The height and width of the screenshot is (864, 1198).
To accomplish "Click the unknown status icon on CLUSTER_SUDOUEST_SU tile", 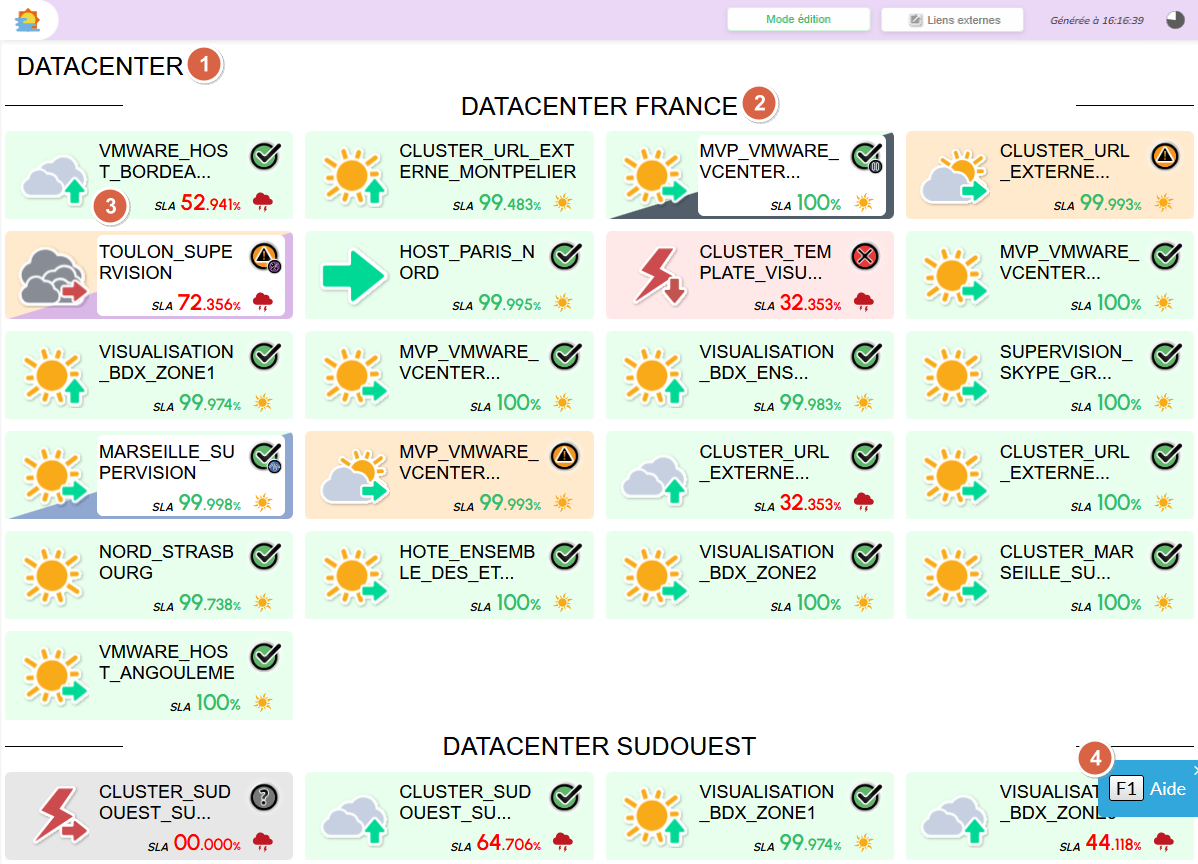I will click(264, 797).
